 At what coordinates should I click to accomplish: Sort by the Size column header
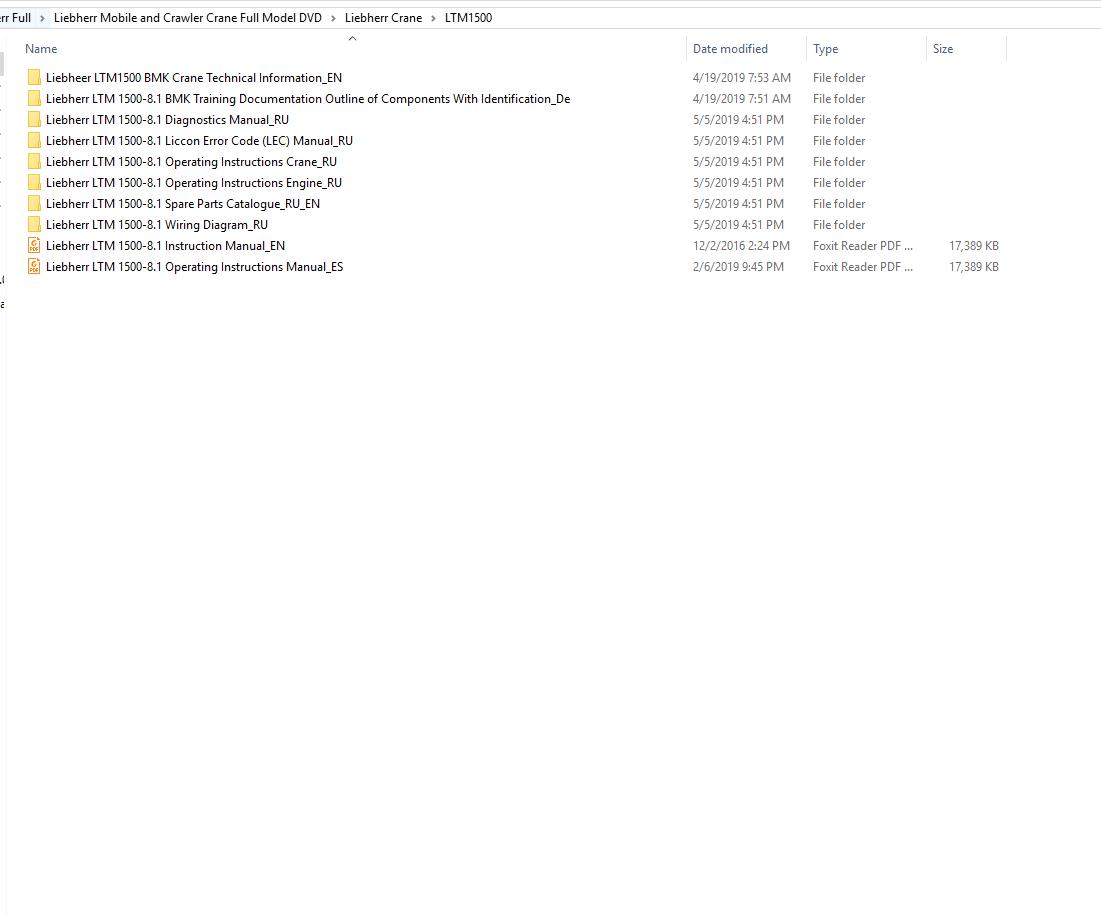click(943, 49)
